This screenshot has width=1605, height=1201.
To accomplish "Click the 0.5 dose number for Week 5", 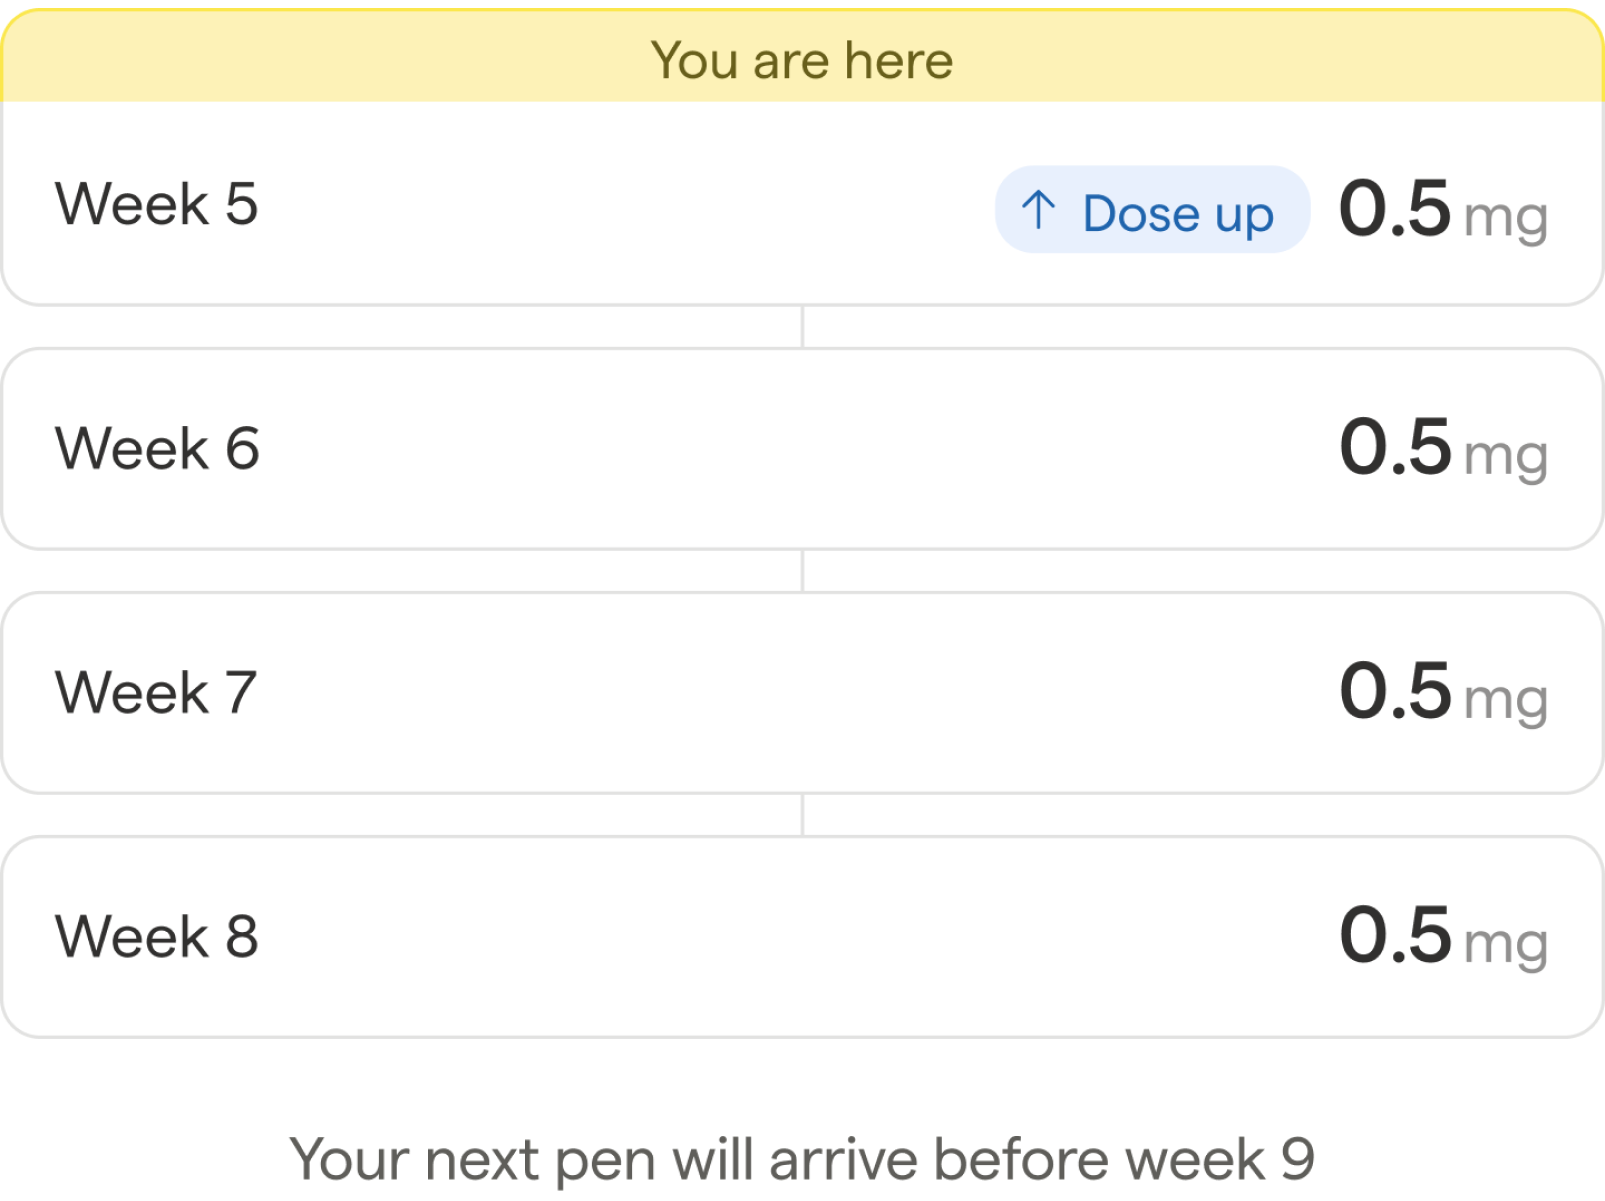I will (x=1394, y=208).
